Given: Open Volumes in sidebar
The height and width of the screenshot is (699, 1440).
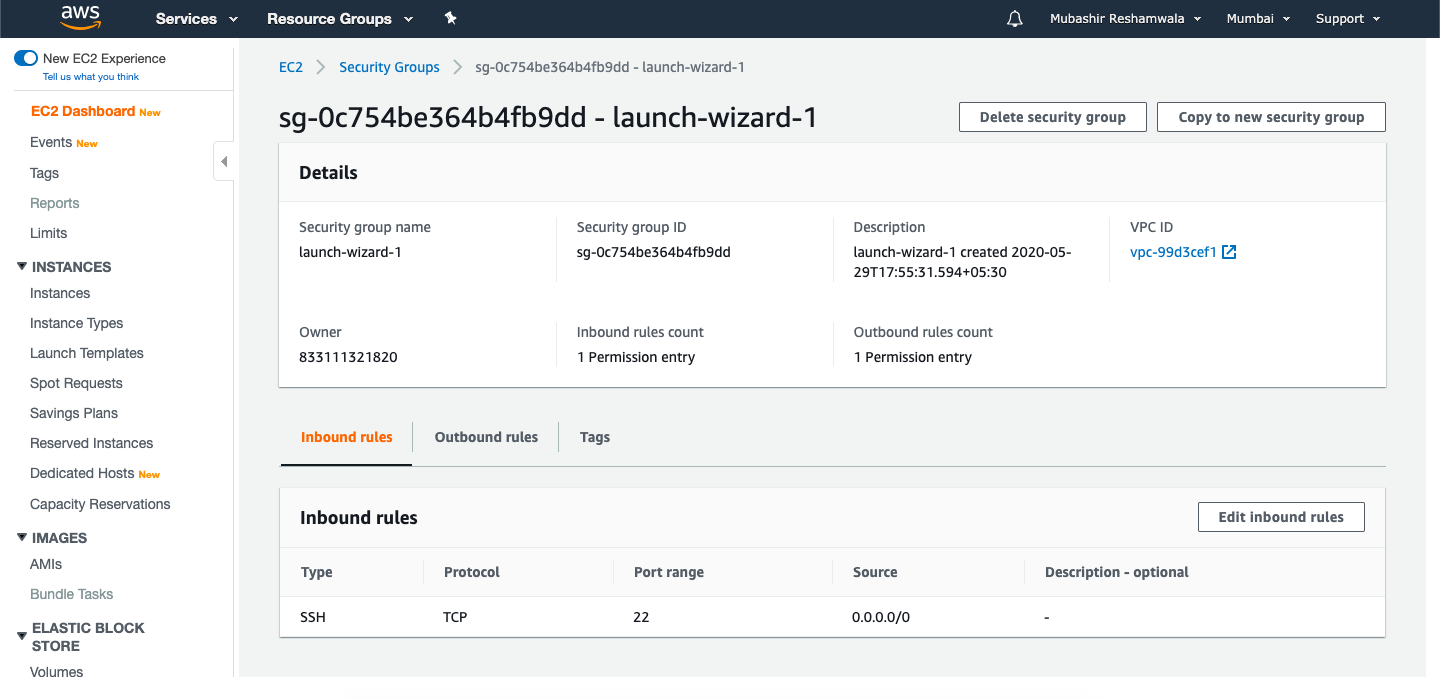Looking at the screenshot, I should point(57,672).
